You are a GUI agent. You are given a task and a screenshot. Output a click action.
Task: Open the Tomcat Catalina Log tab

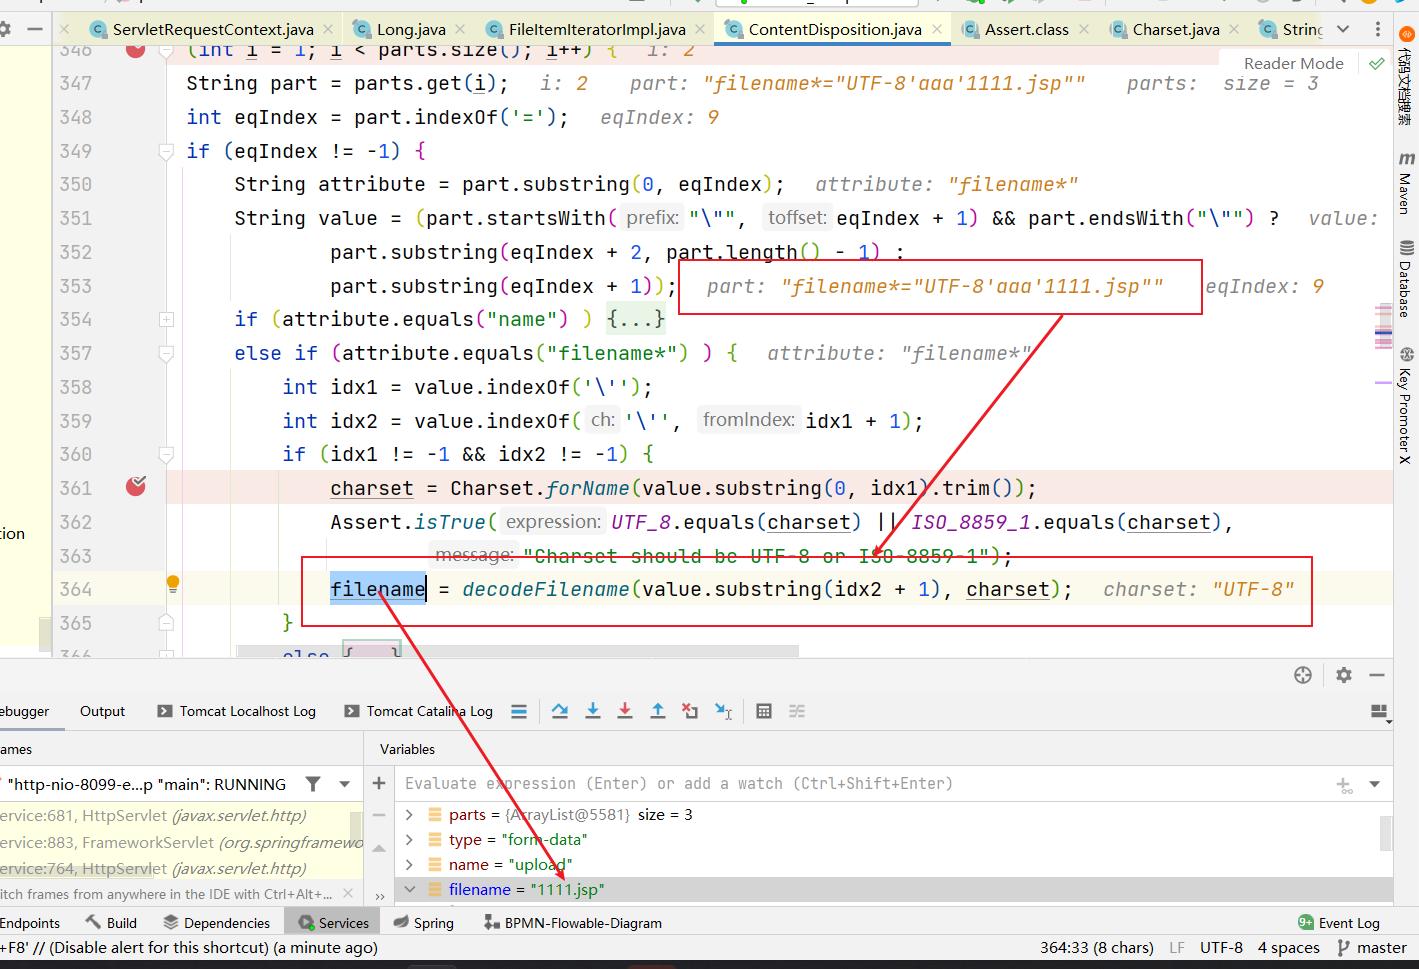pos(419,711)
